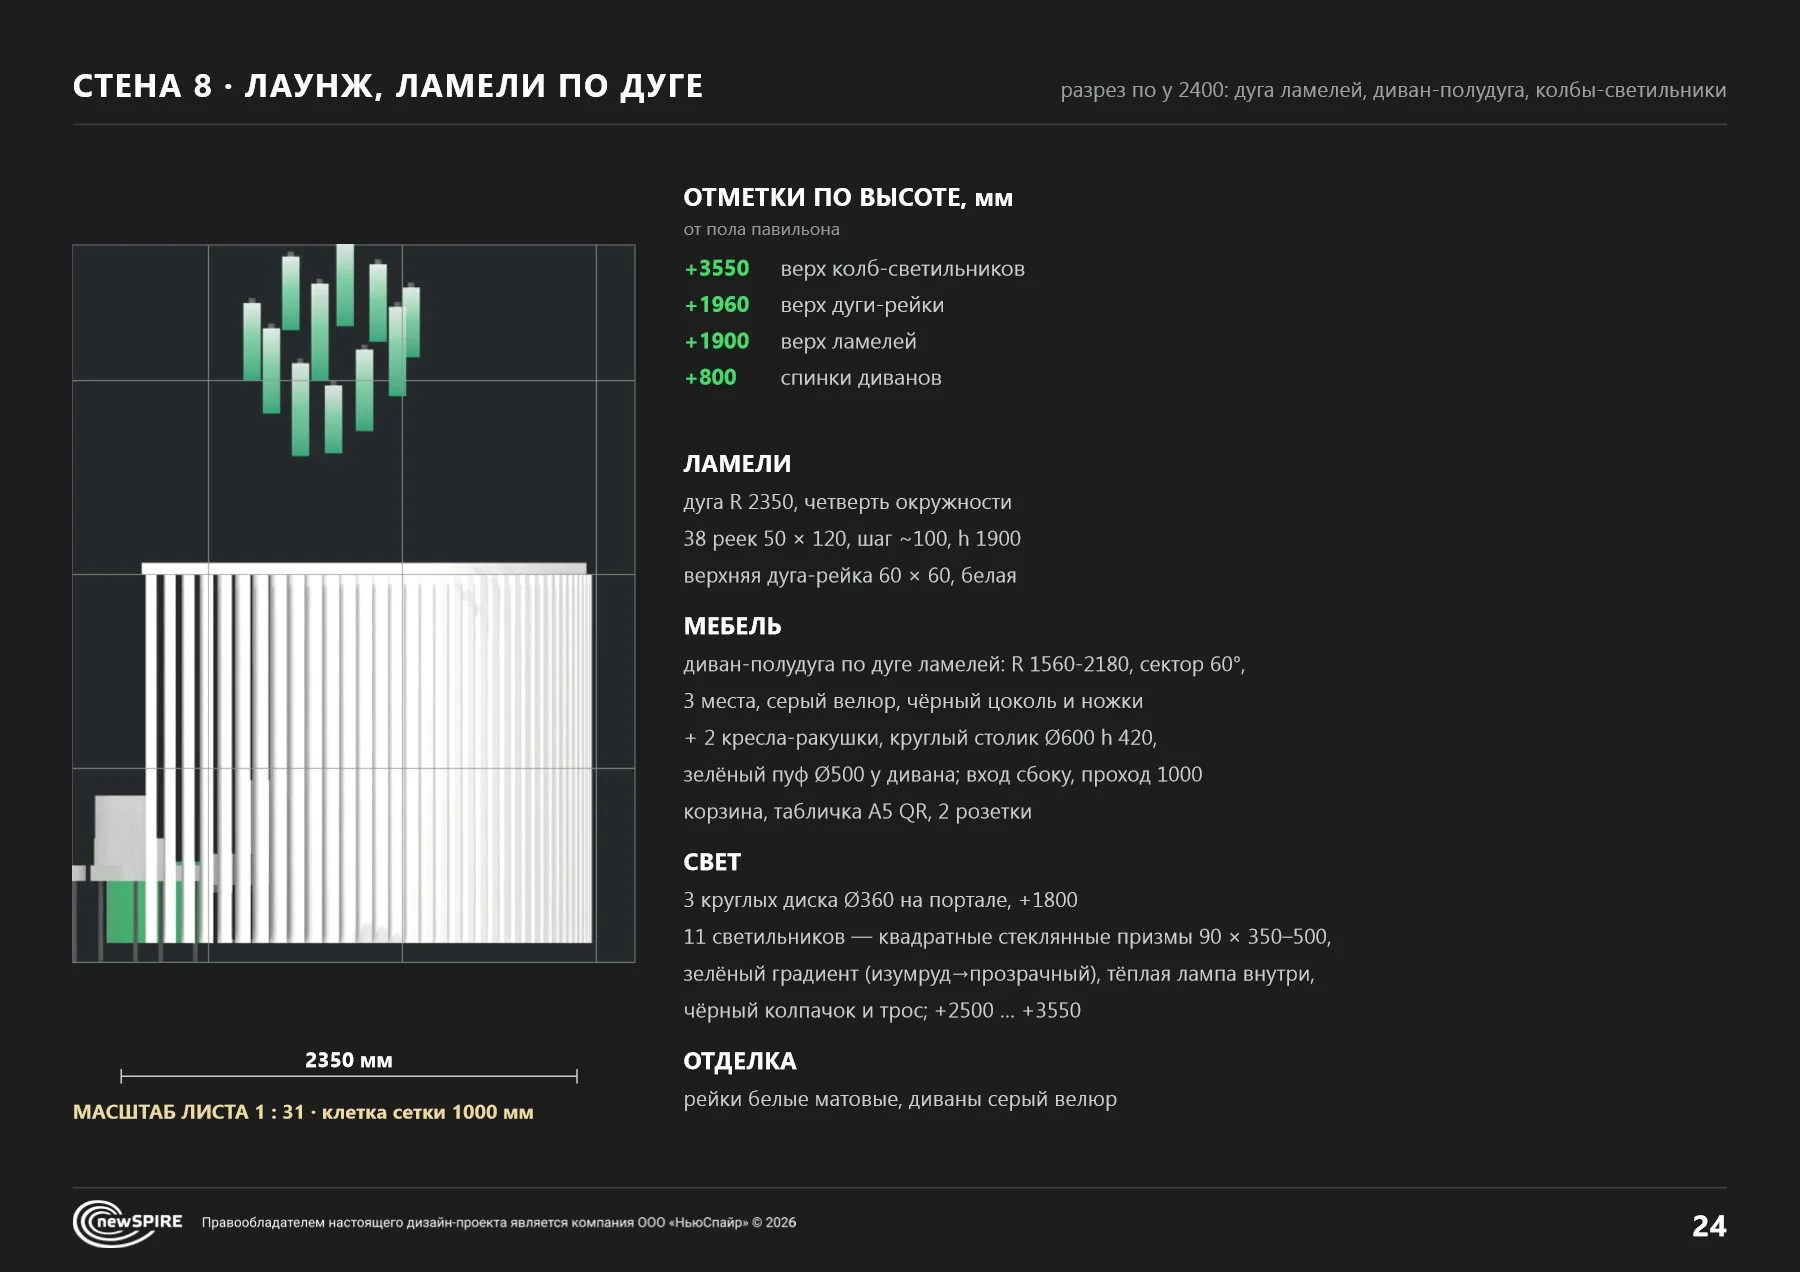Click the МЕБЕЛЬ section heading
Viewport: 1800px width, 1272px height.
click(x=732, y=626)
